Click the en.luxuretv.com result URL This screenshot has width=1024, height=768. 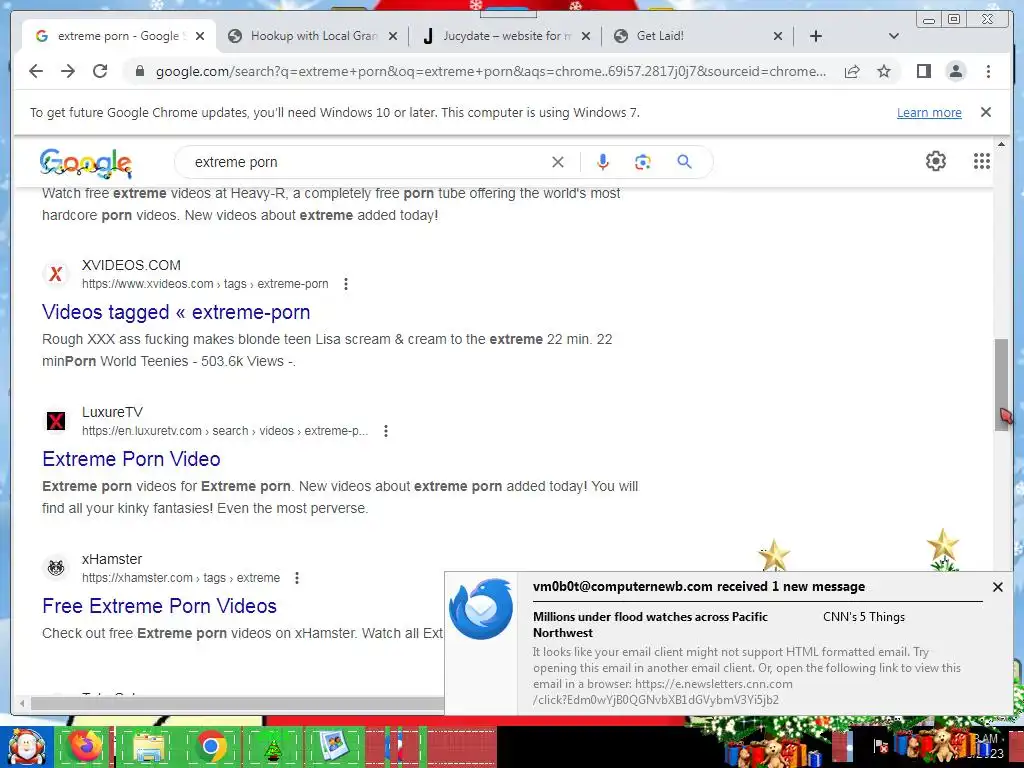(225, 431)
